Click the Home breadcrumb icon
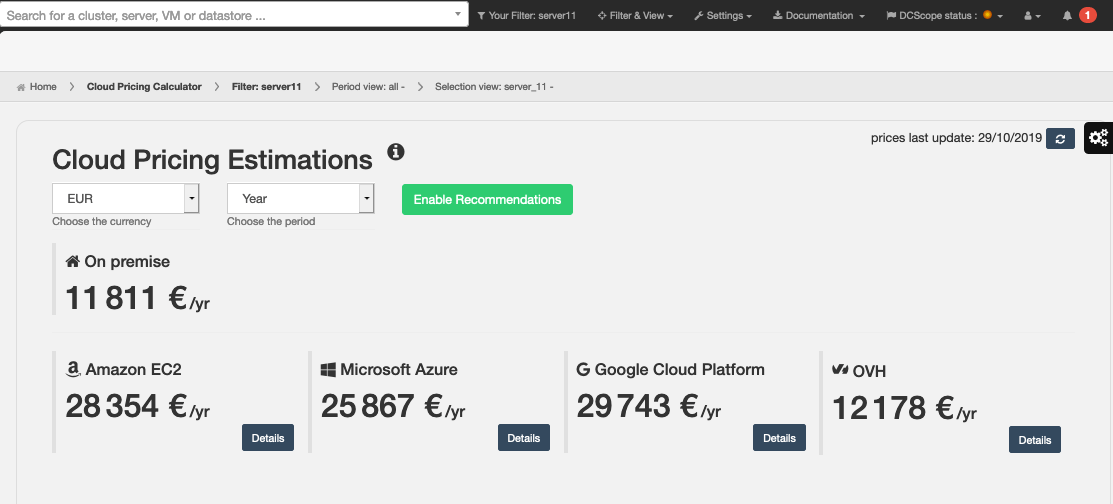Screen dimensions: 1113x504 pos(21,87)
